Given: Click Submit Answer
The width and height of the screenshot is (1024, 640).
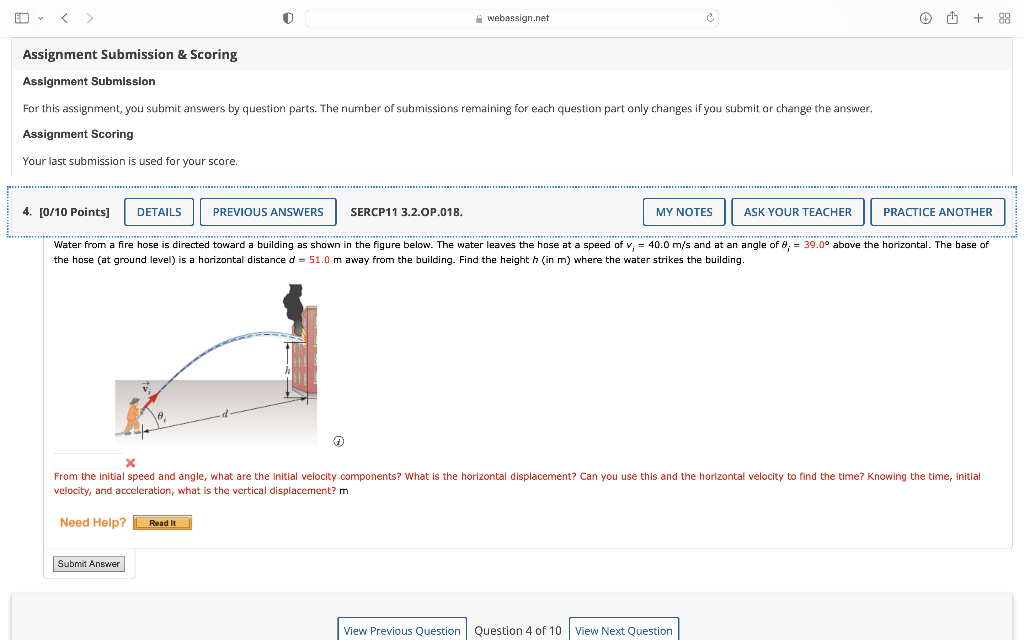Looking at the screenshot, I should (88, 563).
